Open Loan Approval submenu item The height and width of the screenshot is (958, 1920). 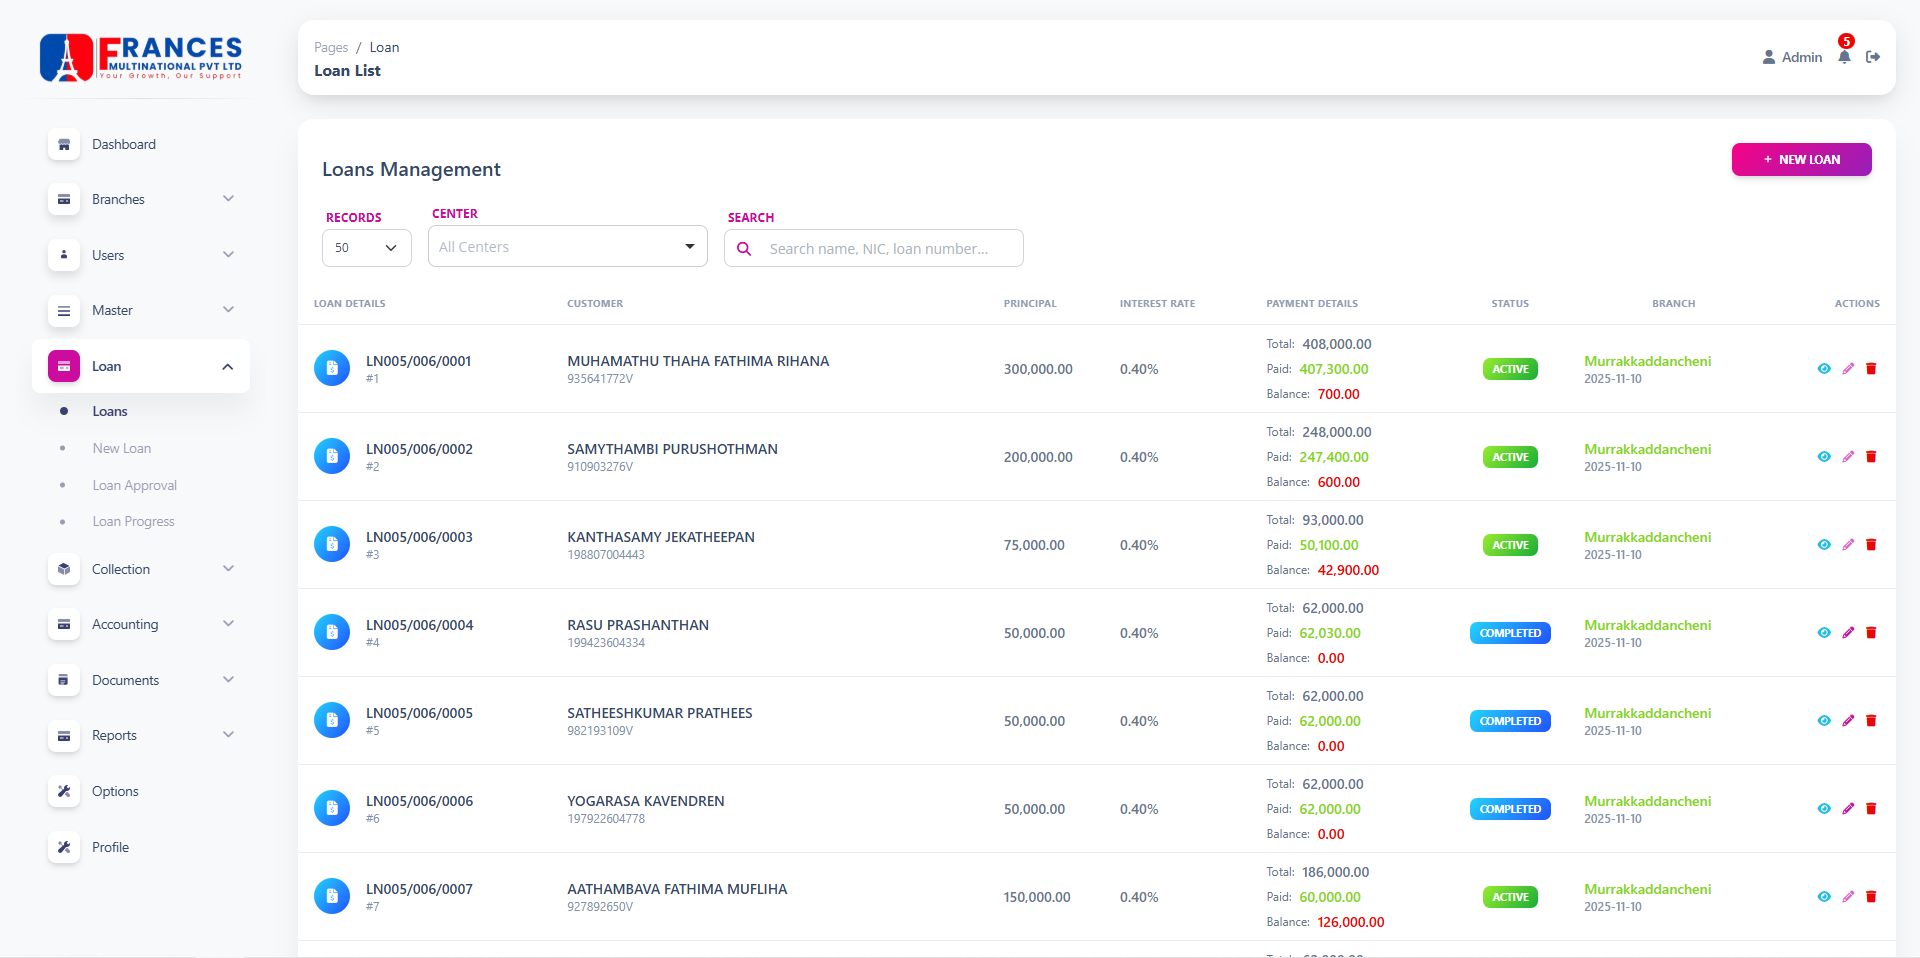pos(134,485)
